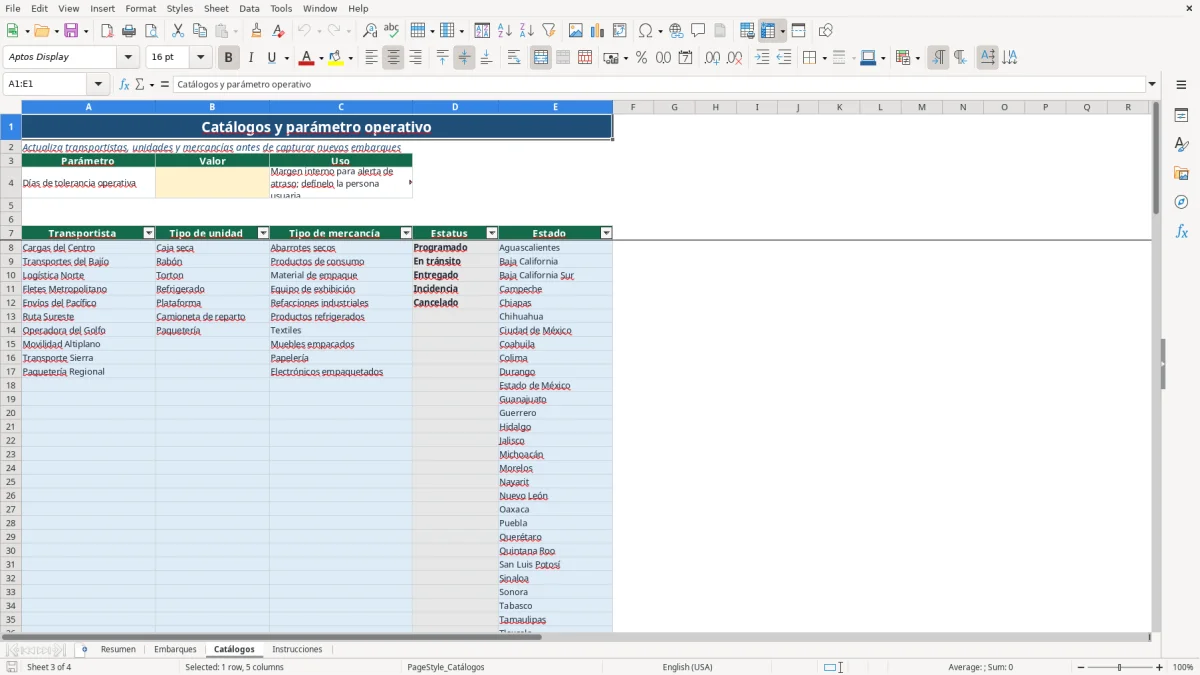Open the Name Box dropdown
Screen dimensions: 1200x675
point(98,84)
